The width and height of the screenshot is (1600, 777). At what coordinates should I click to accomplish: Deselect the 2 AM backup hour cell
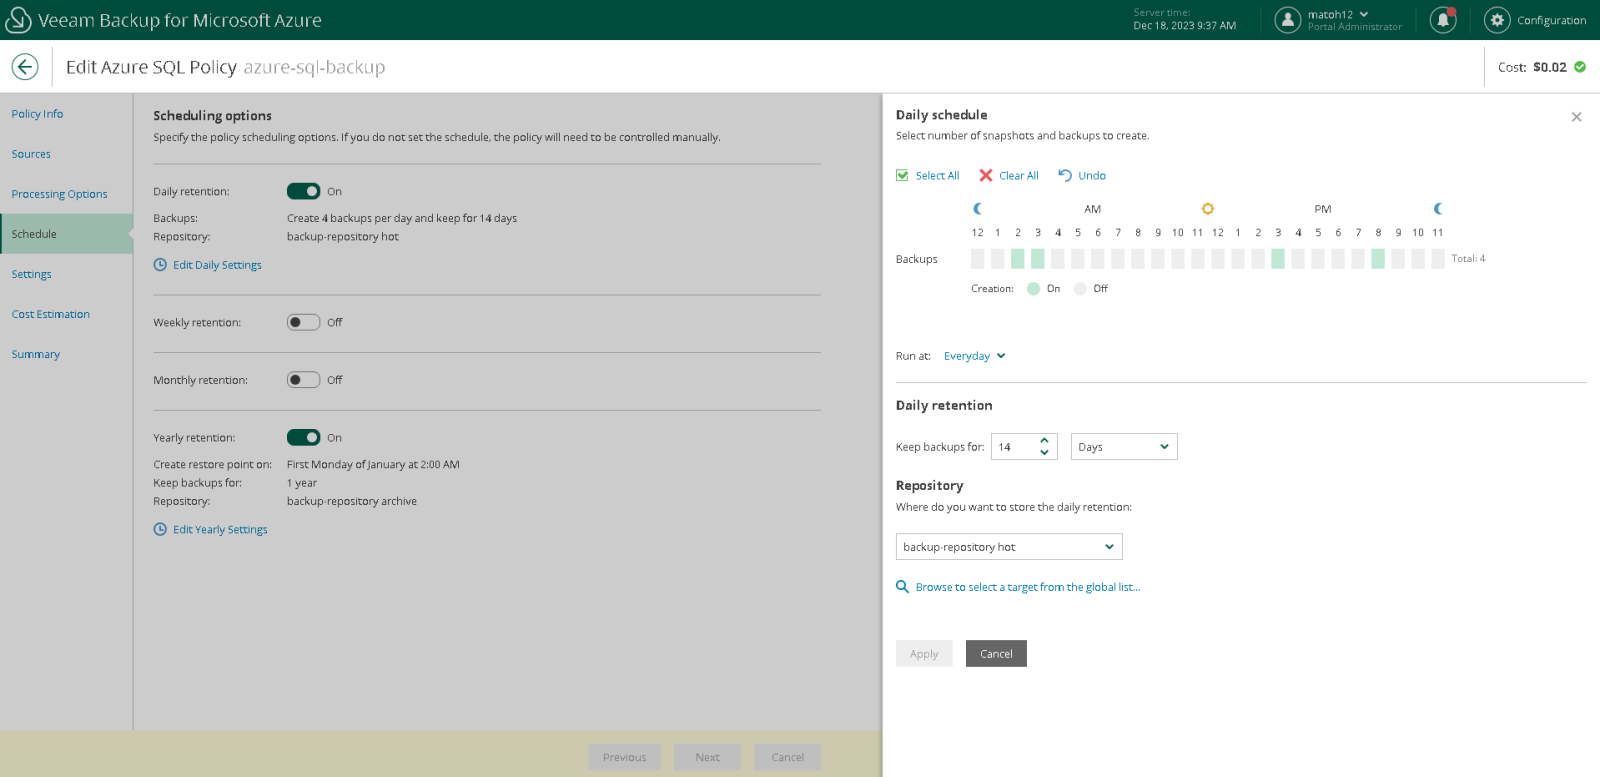(1018, 259)
